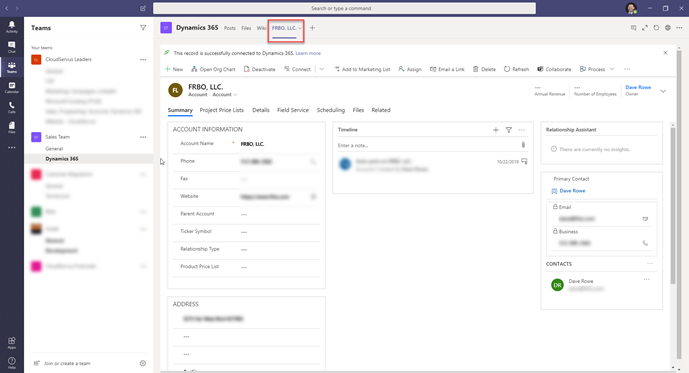The image size is (689, 373).
Task: Open tab in website globe icon
Action: point(667,28)
